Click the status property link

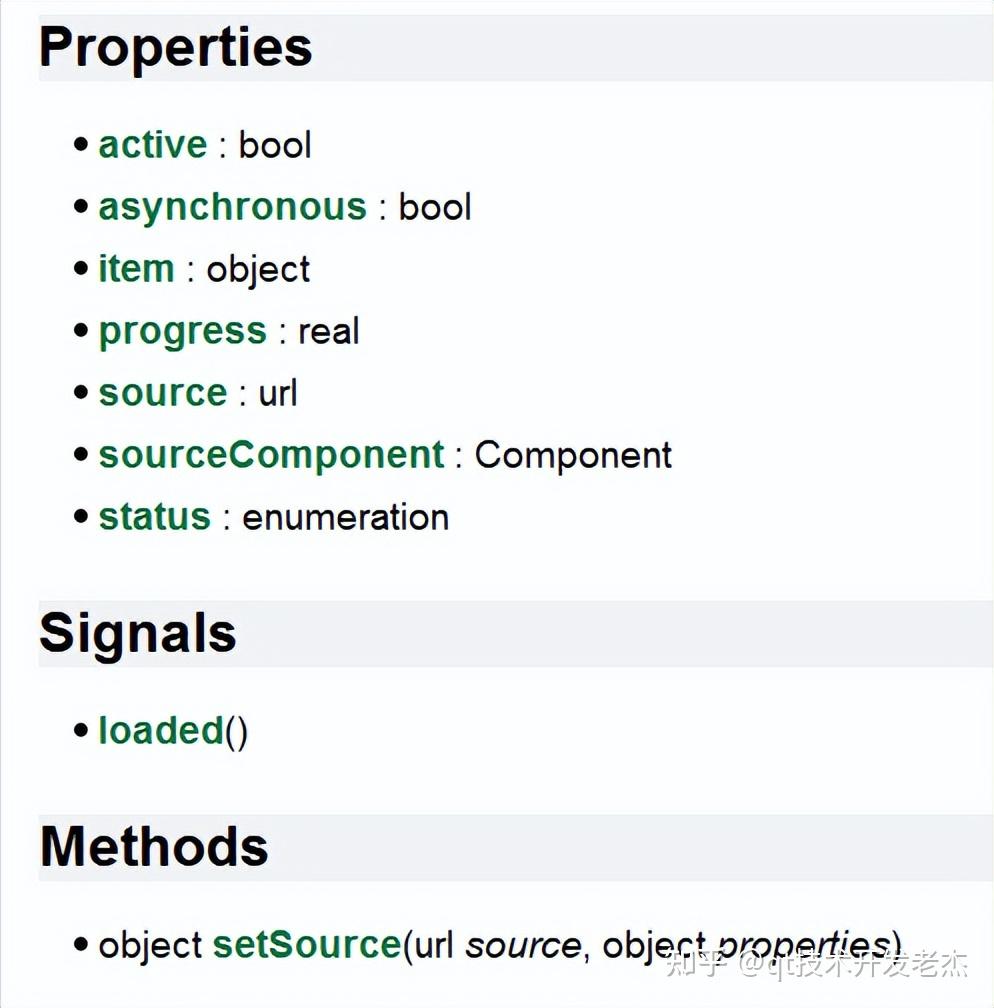point(154,517)
